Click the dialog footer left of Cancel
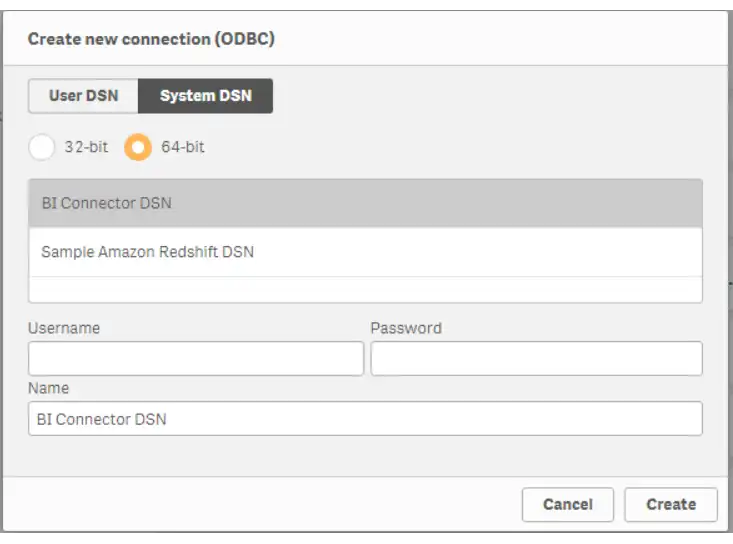This screenshot has width=733, height=544. tap(260, 504)
